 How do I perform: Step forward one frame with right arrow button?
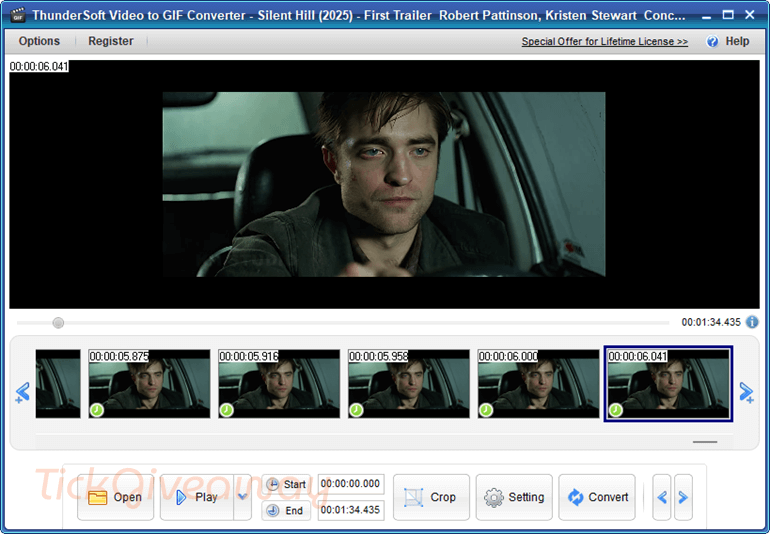(x=683, y=497)
